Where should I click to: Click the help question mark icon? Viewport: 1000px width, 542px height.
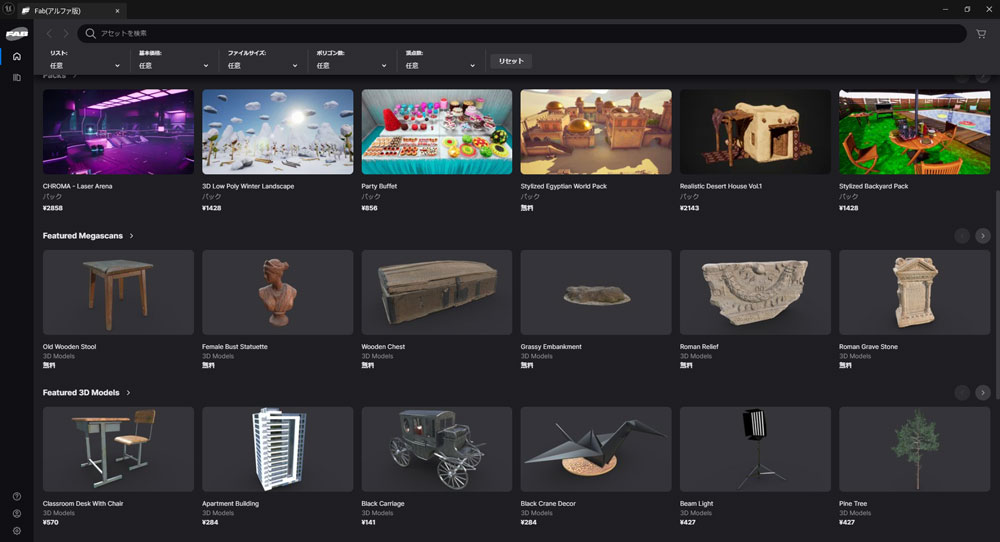coord(17,496)
